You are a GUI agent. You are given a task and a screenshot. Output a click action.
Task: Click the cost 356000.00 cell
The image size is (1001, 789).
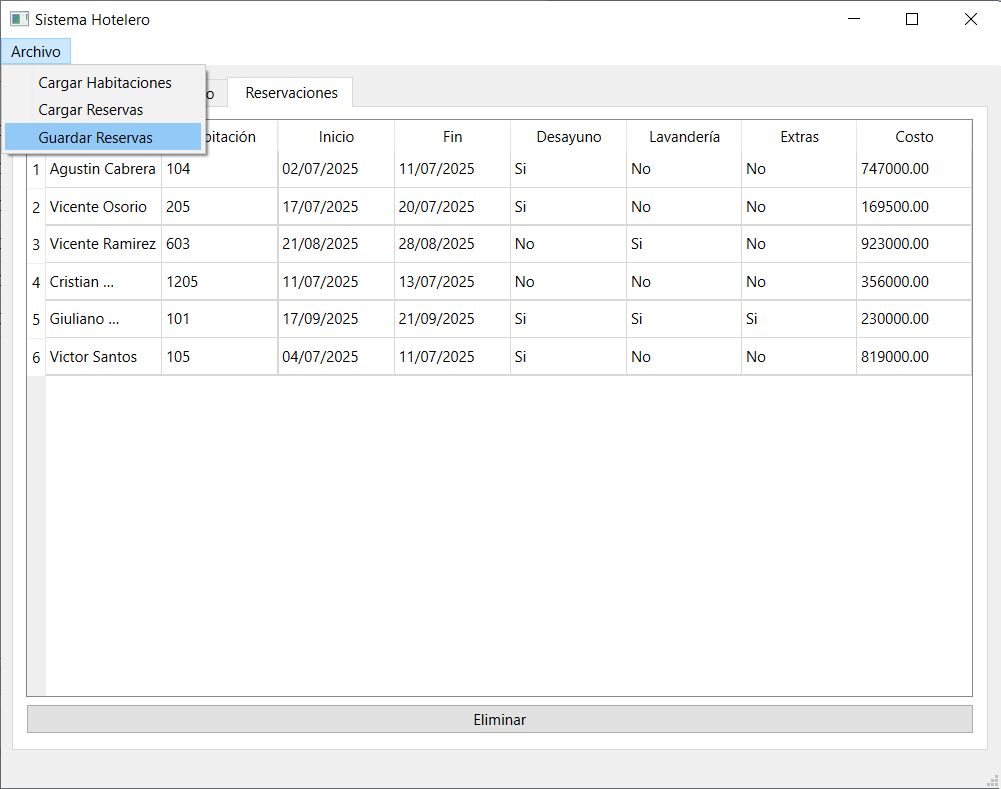point(914,282)
